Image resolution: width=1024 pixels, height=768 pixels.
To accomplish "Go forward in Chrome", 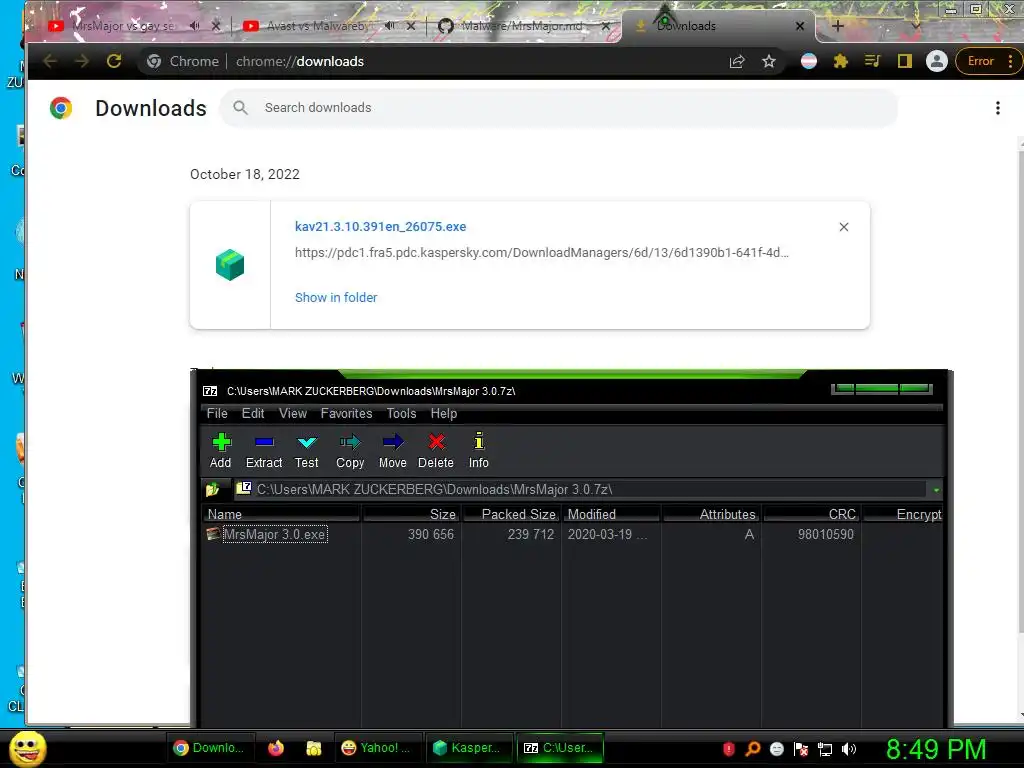I will click(82, 61).
